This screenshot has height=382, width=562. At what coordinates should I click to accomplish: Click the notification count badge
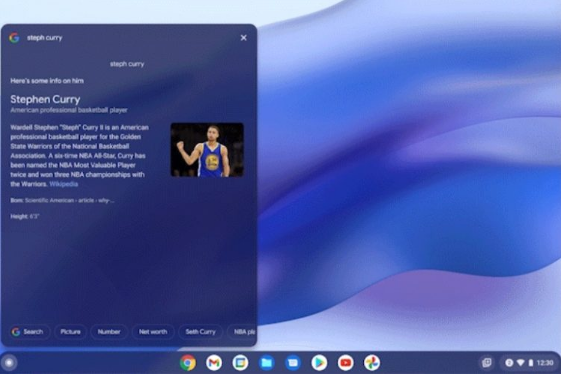509,363
